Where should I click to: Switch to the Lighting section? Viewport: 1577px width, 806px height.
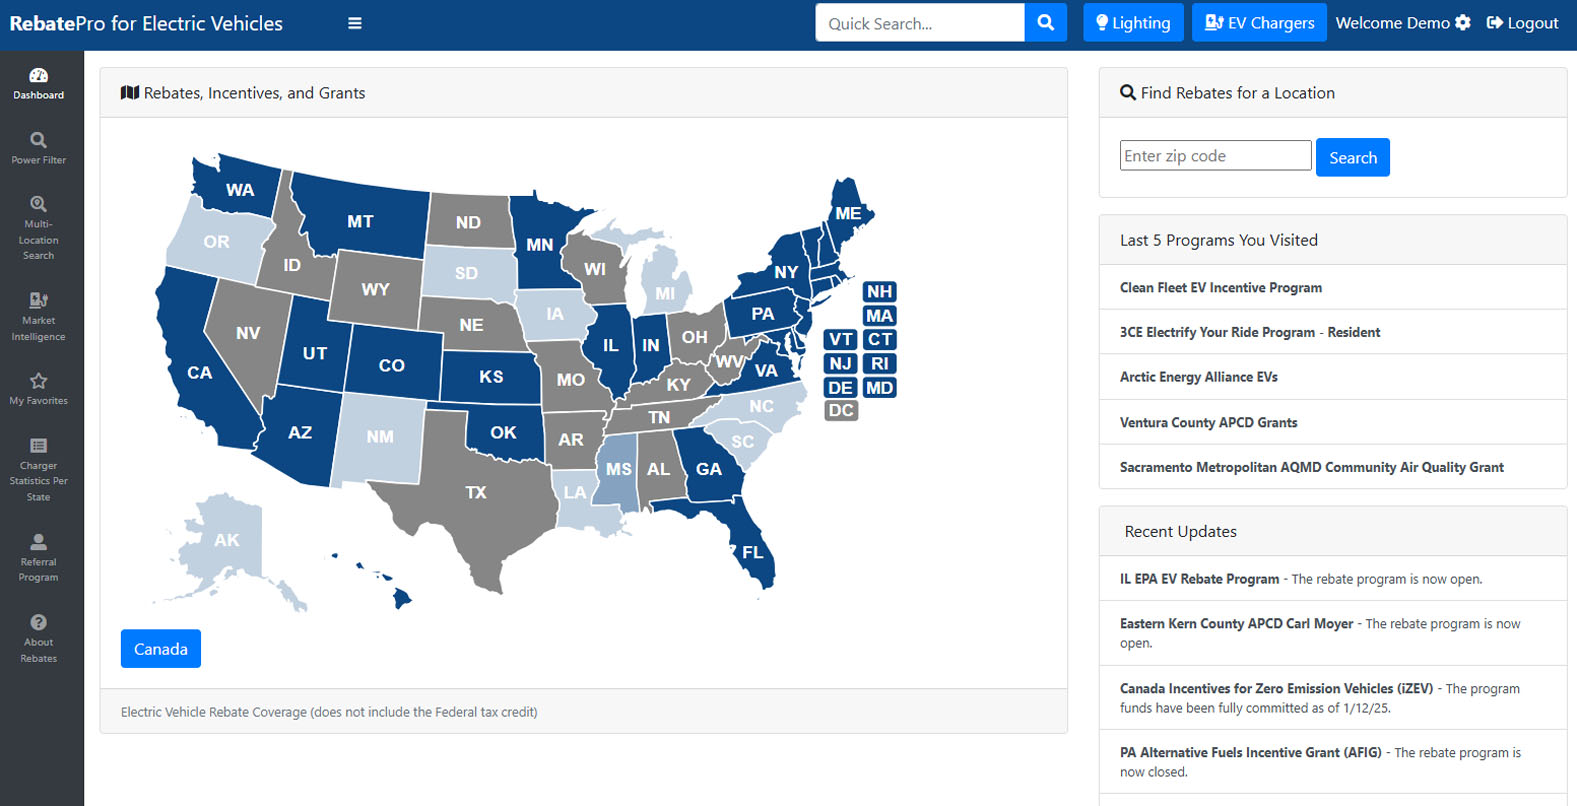[x=1133, y=23]
